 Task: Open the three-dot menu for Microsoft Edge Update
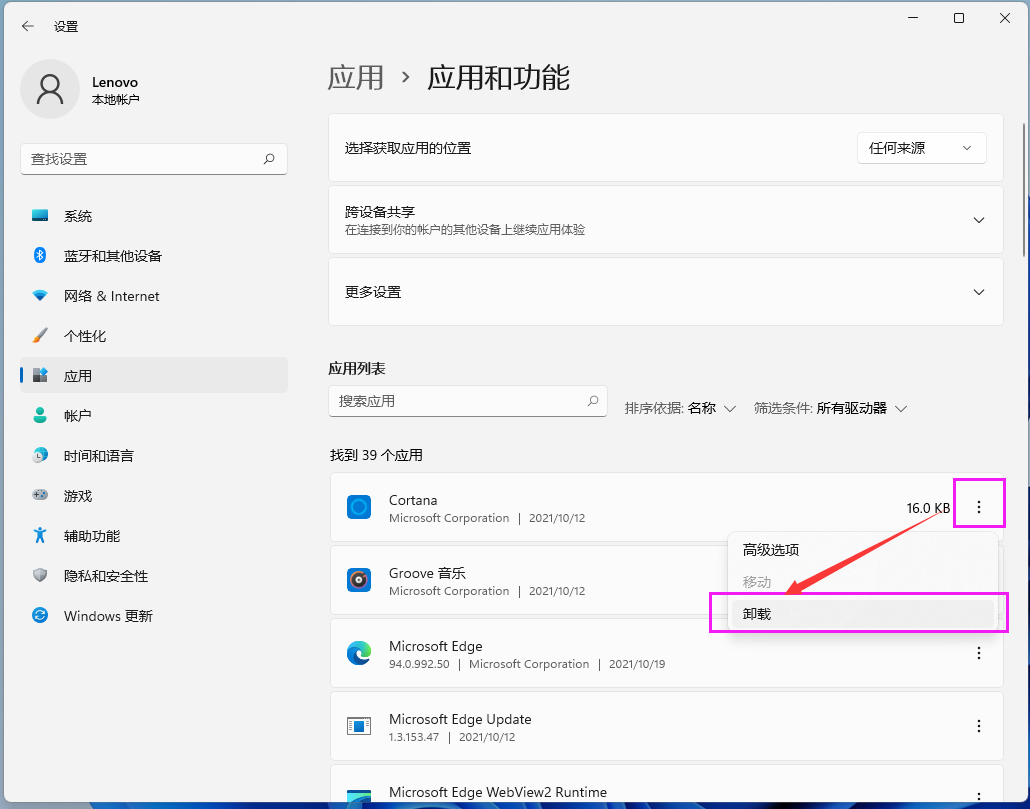tap(979, 726)
